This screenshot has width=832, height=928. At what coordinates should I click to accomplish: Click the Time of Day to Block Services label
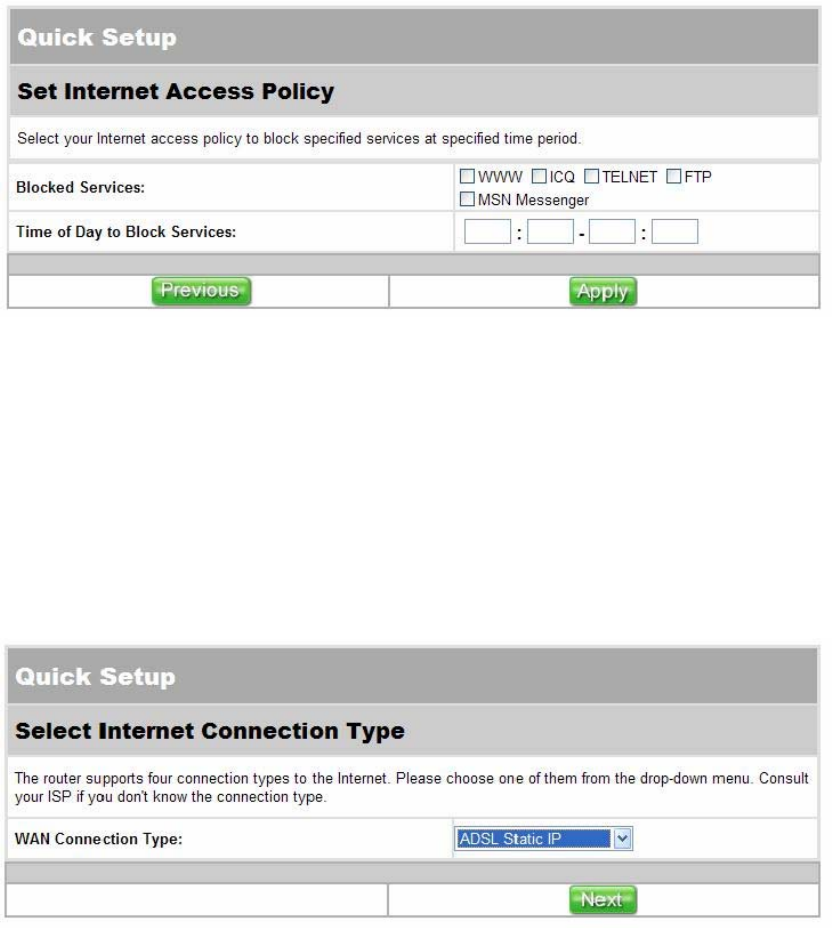126,233
